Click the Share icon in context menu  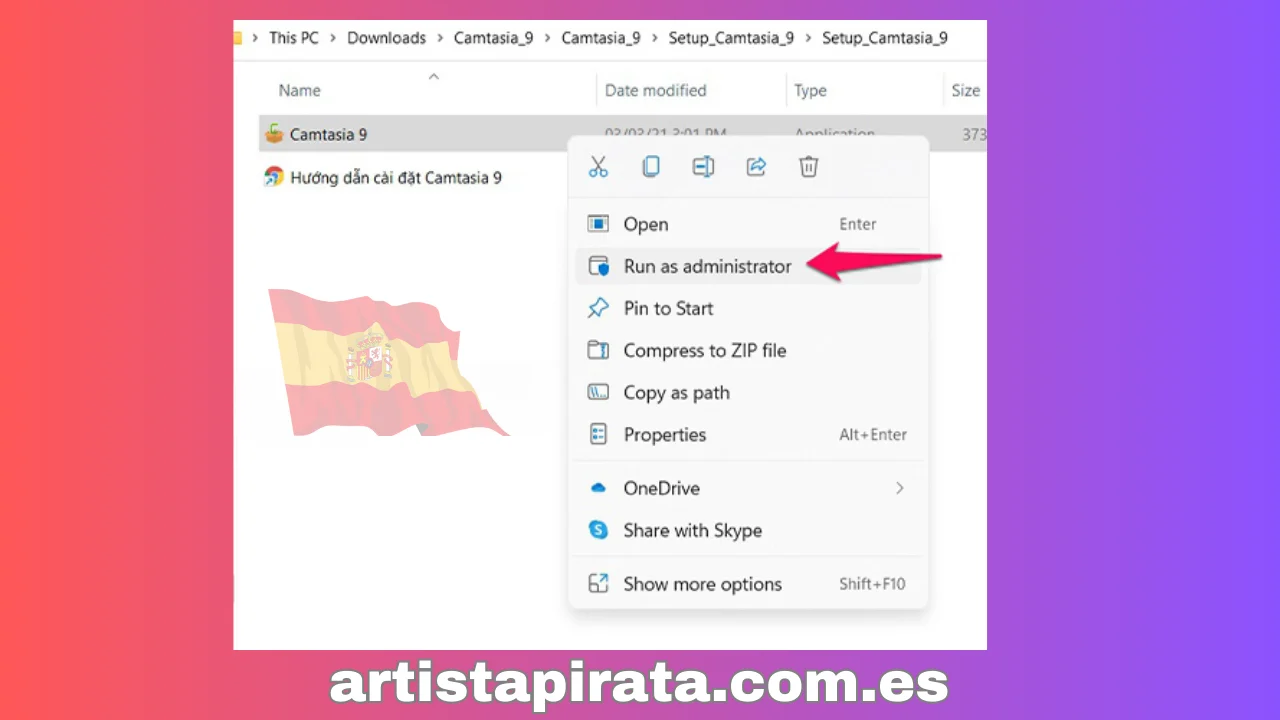(x=756, y=167)
